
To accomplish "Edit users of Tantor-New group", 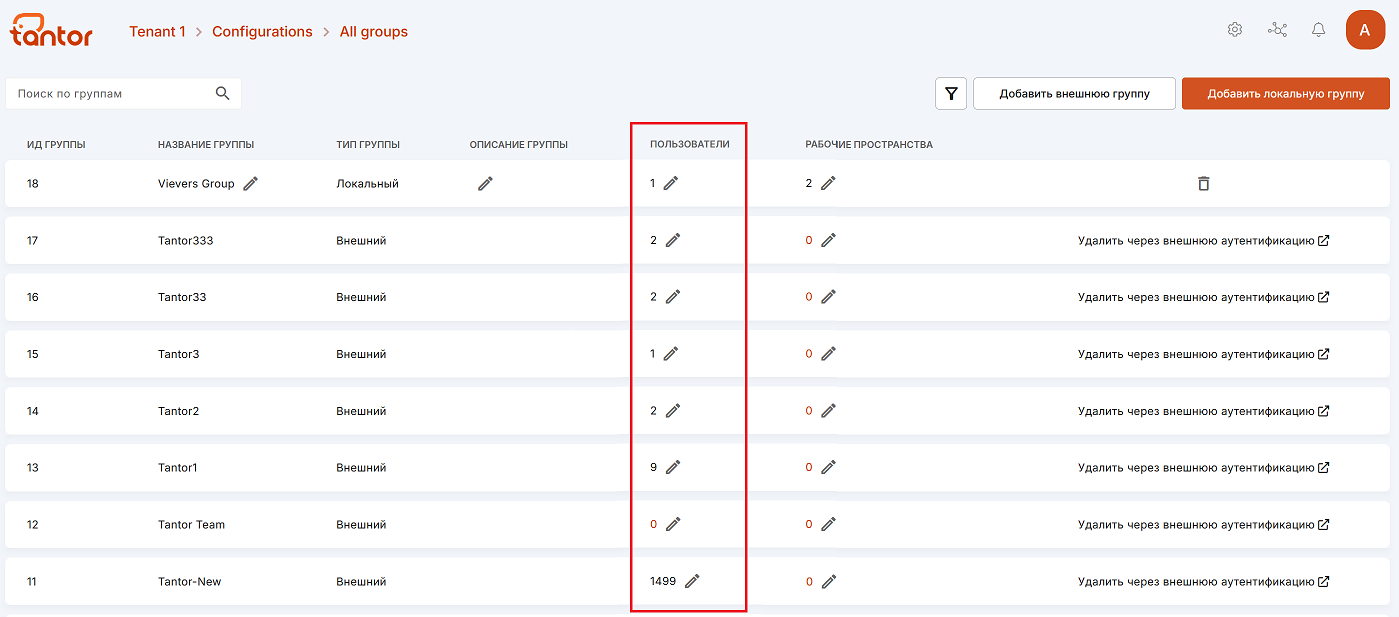I will pyautogui.click(x=692, y=581).
